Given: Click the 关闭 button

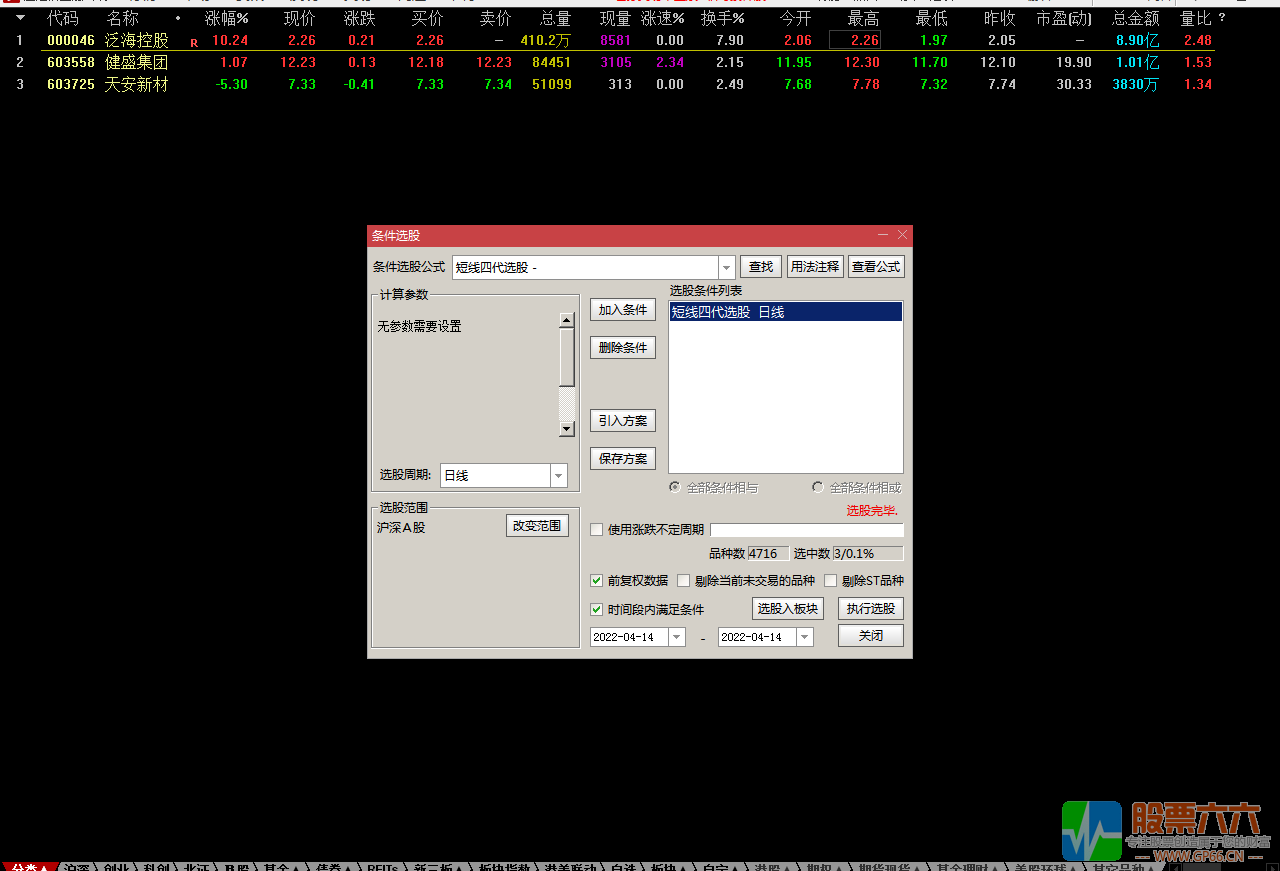Looking at the screenshot, I should tap(871, 635).
